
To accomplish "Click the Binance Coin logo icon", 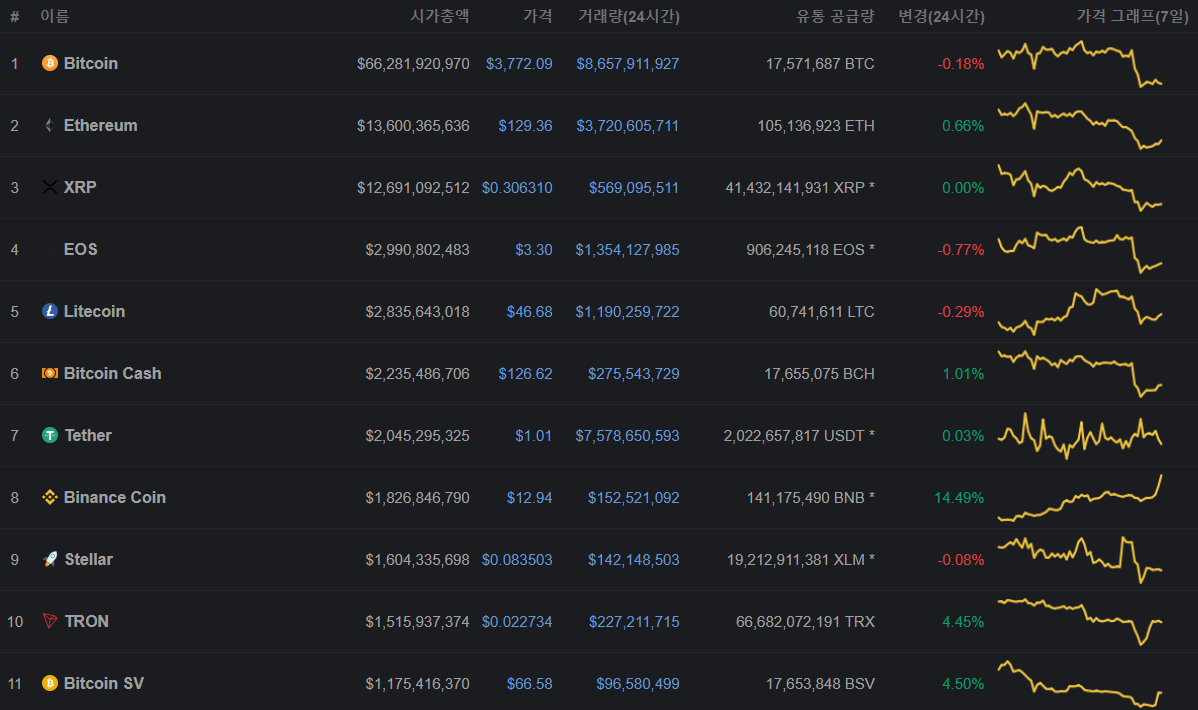I will click(x=50, y=498).
